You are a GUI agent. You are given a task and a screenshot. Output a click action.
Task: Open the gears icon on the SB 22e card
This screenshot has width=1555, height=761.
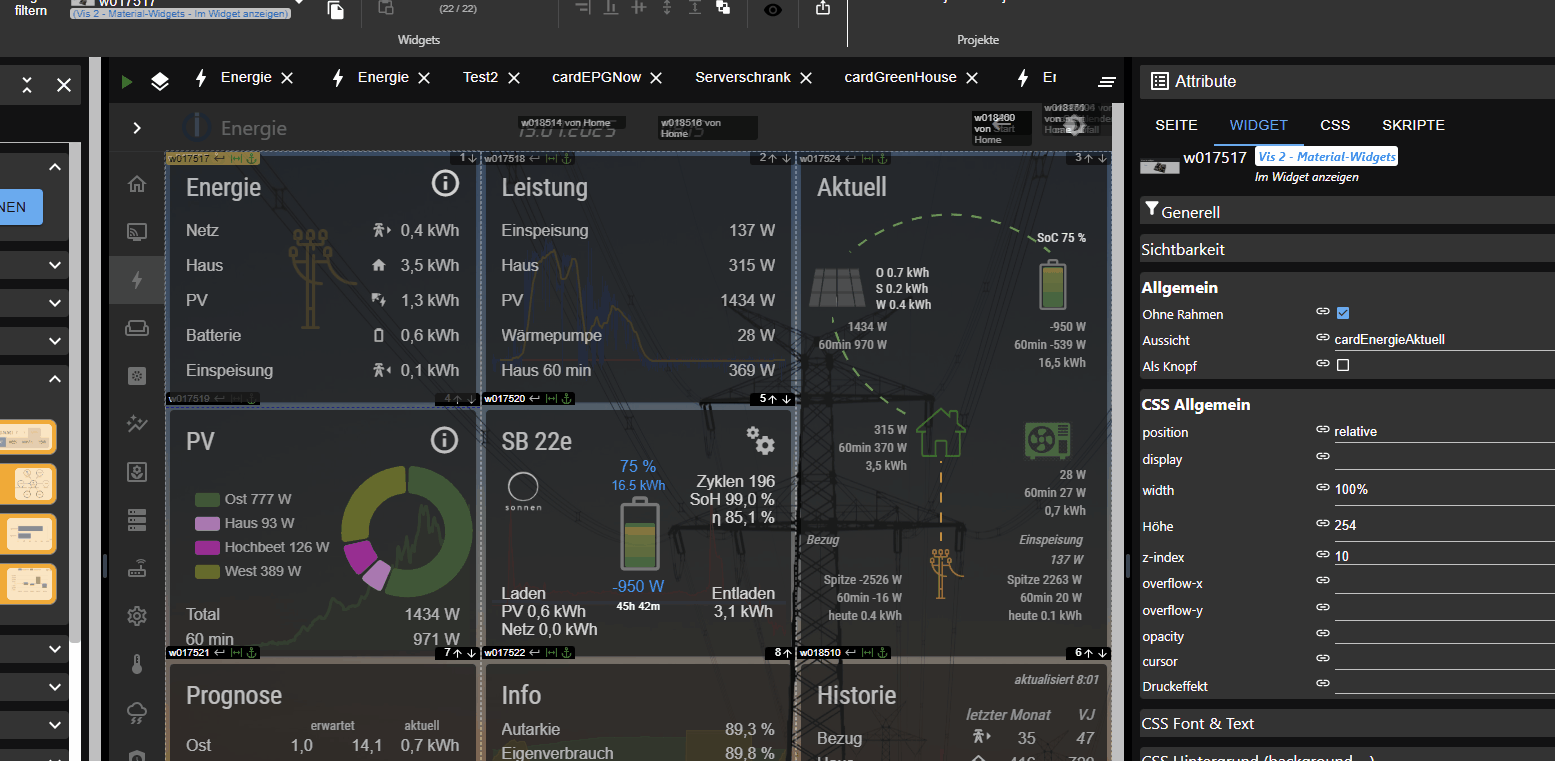[x=760, y=439]
